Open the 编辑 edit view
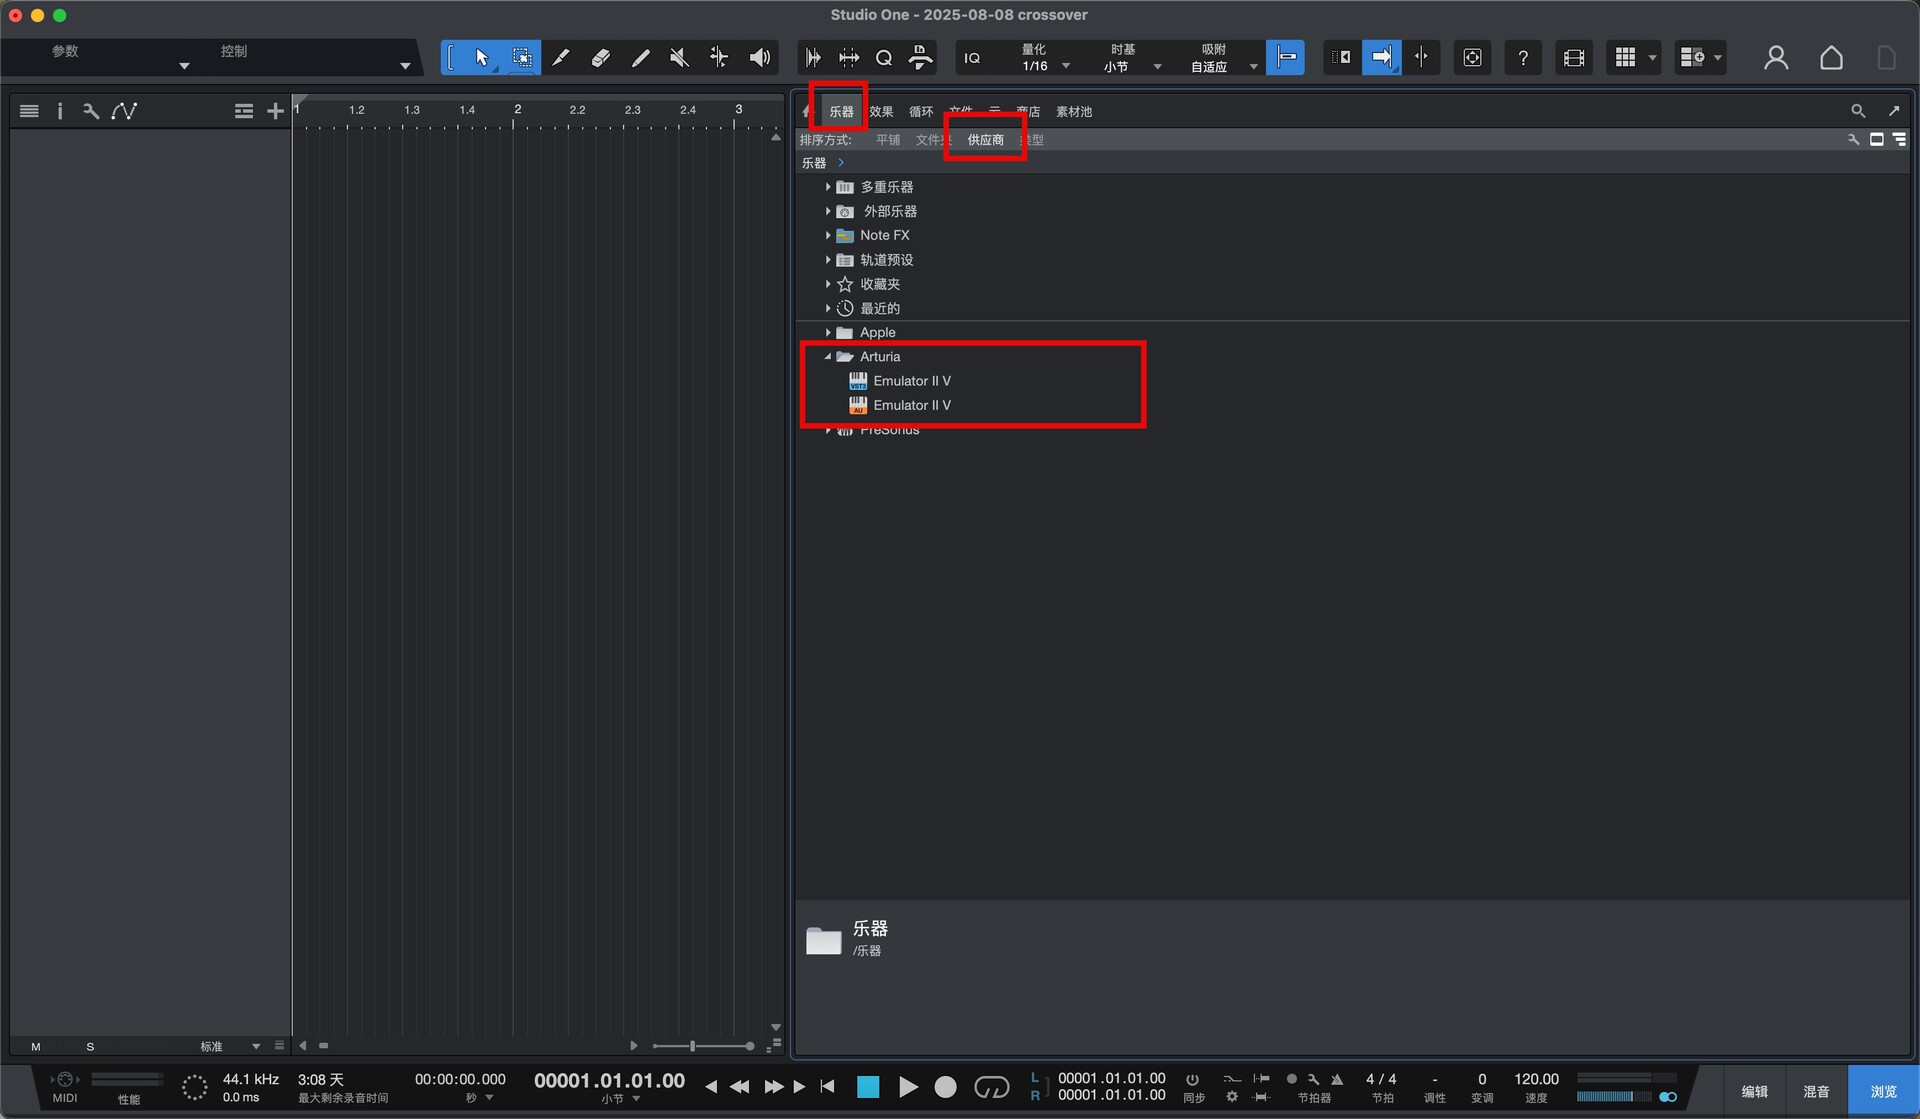Image resolution: width=1920 pixels, height=1119 pixels. tap(1754, 1091)
